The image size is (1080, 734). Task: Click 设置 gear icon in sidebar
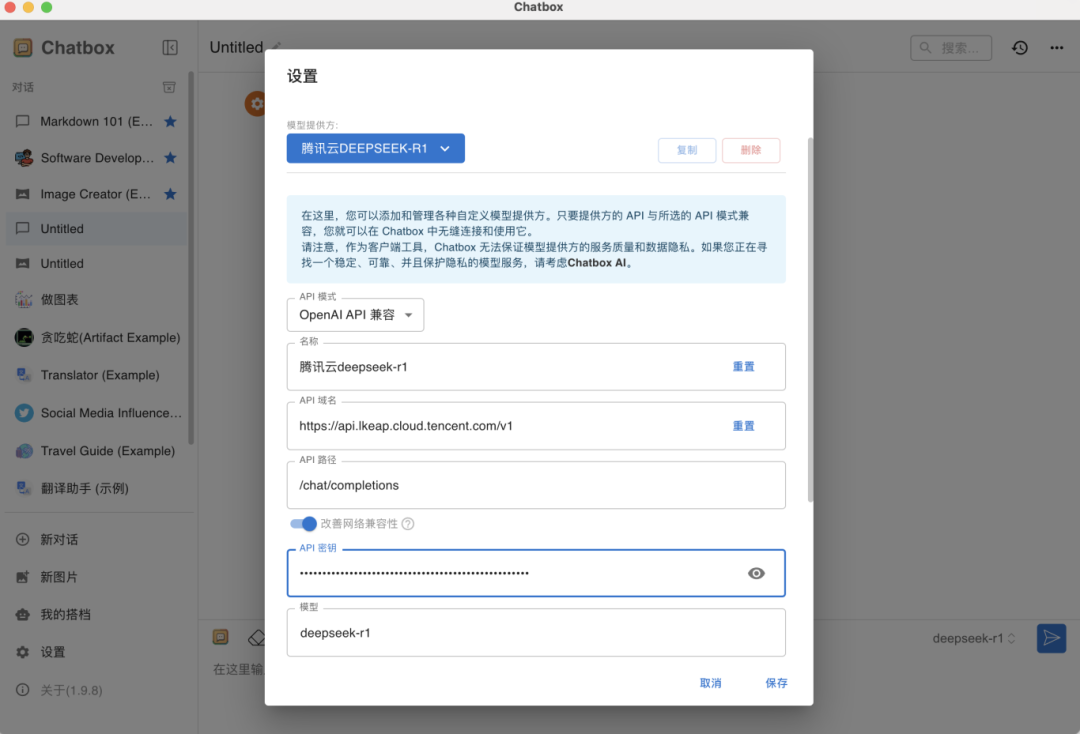23,652
